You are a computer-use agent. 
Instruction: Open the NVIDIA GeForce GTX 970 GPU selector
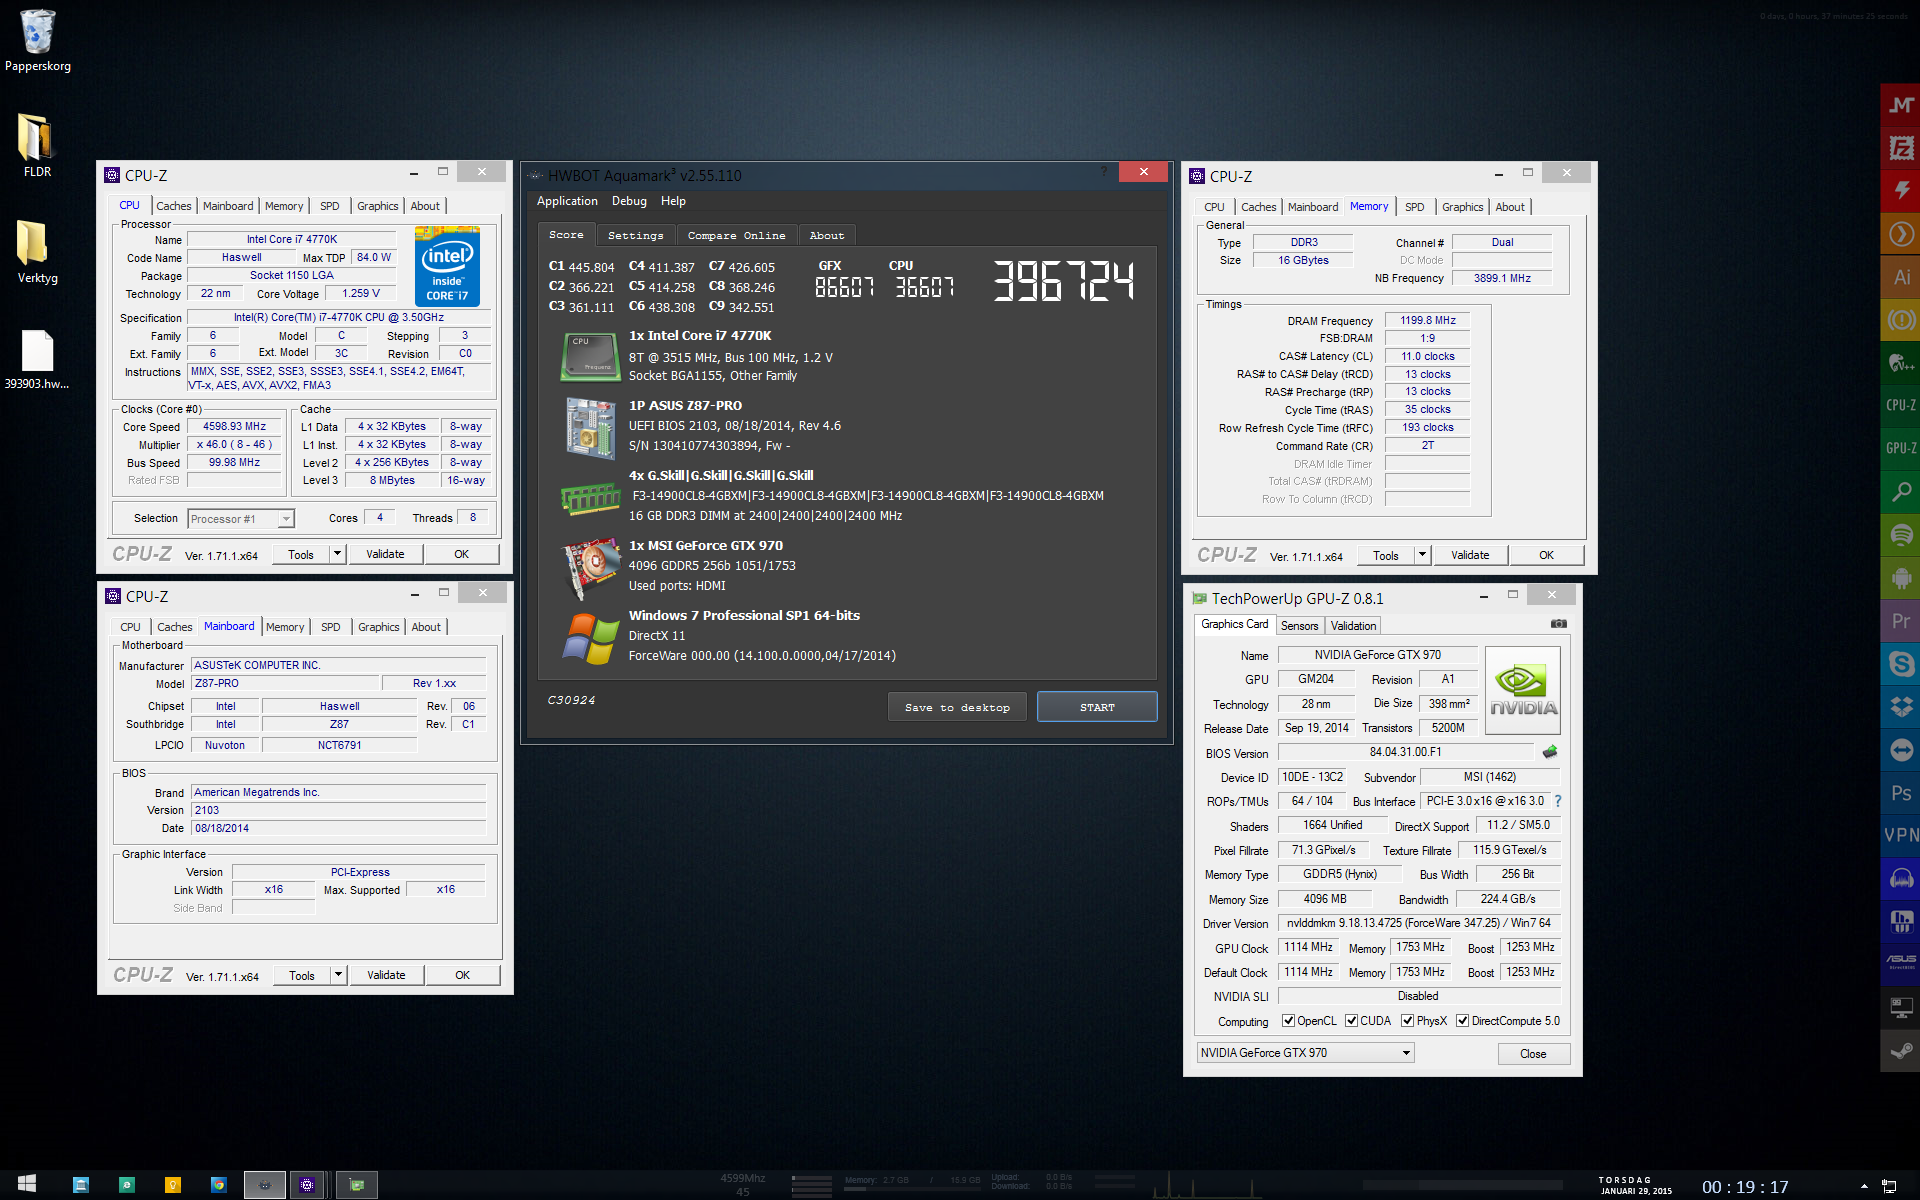click(1305, 1053)
